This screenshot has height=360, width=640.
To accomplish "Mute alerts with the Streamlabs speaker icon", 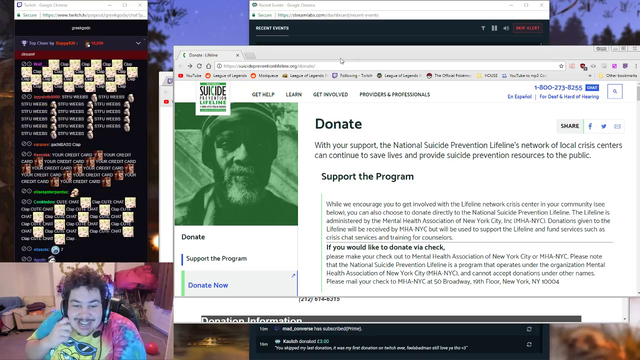I will pos(506,28).
